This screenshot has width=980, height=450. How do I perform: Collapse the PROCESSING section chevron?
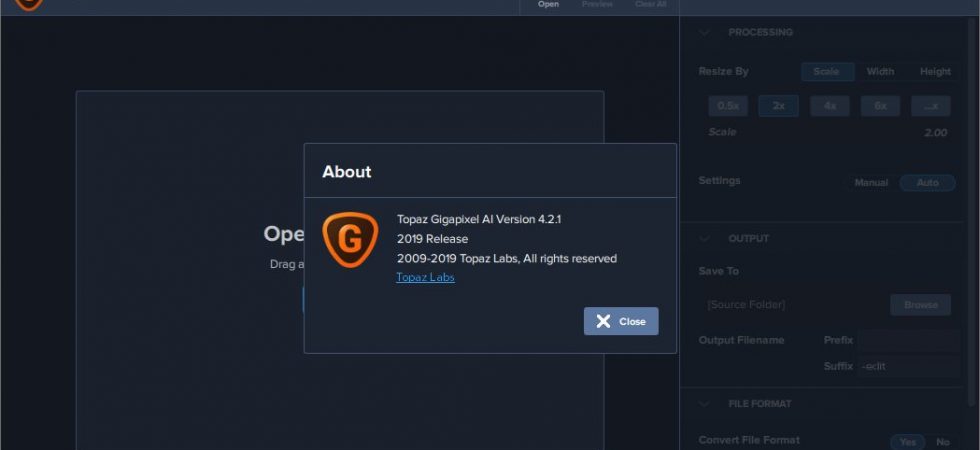coord(705,32)
